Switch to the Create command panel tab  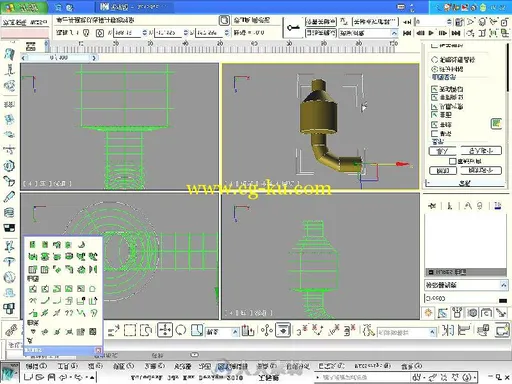click(429, 313)
